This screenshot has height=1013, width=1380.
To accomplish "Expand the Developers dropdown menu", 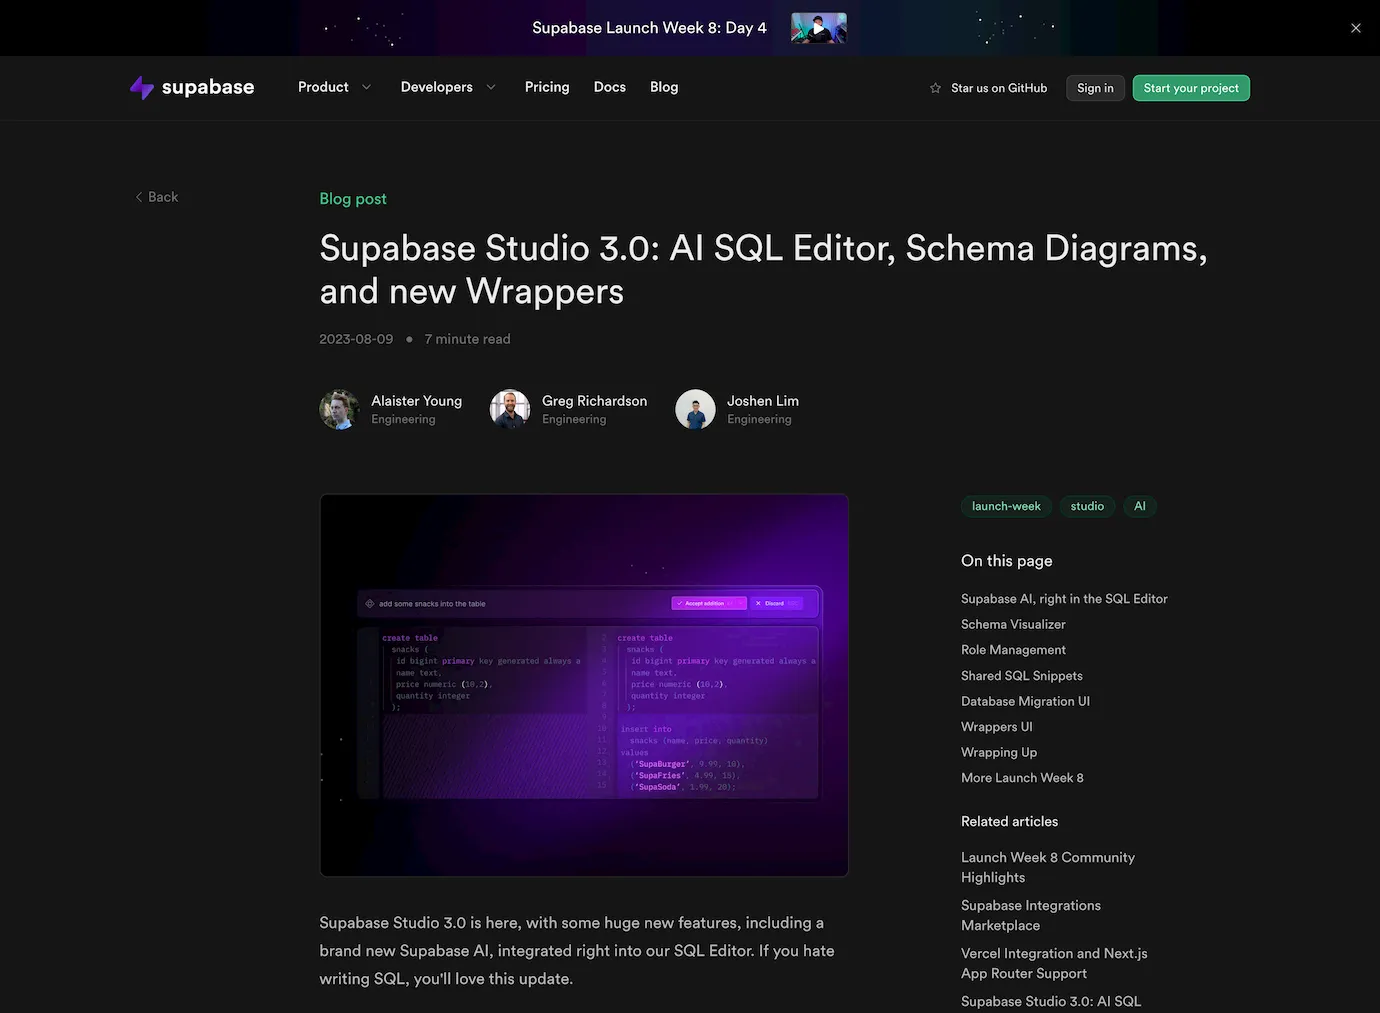I will (448, 87).
